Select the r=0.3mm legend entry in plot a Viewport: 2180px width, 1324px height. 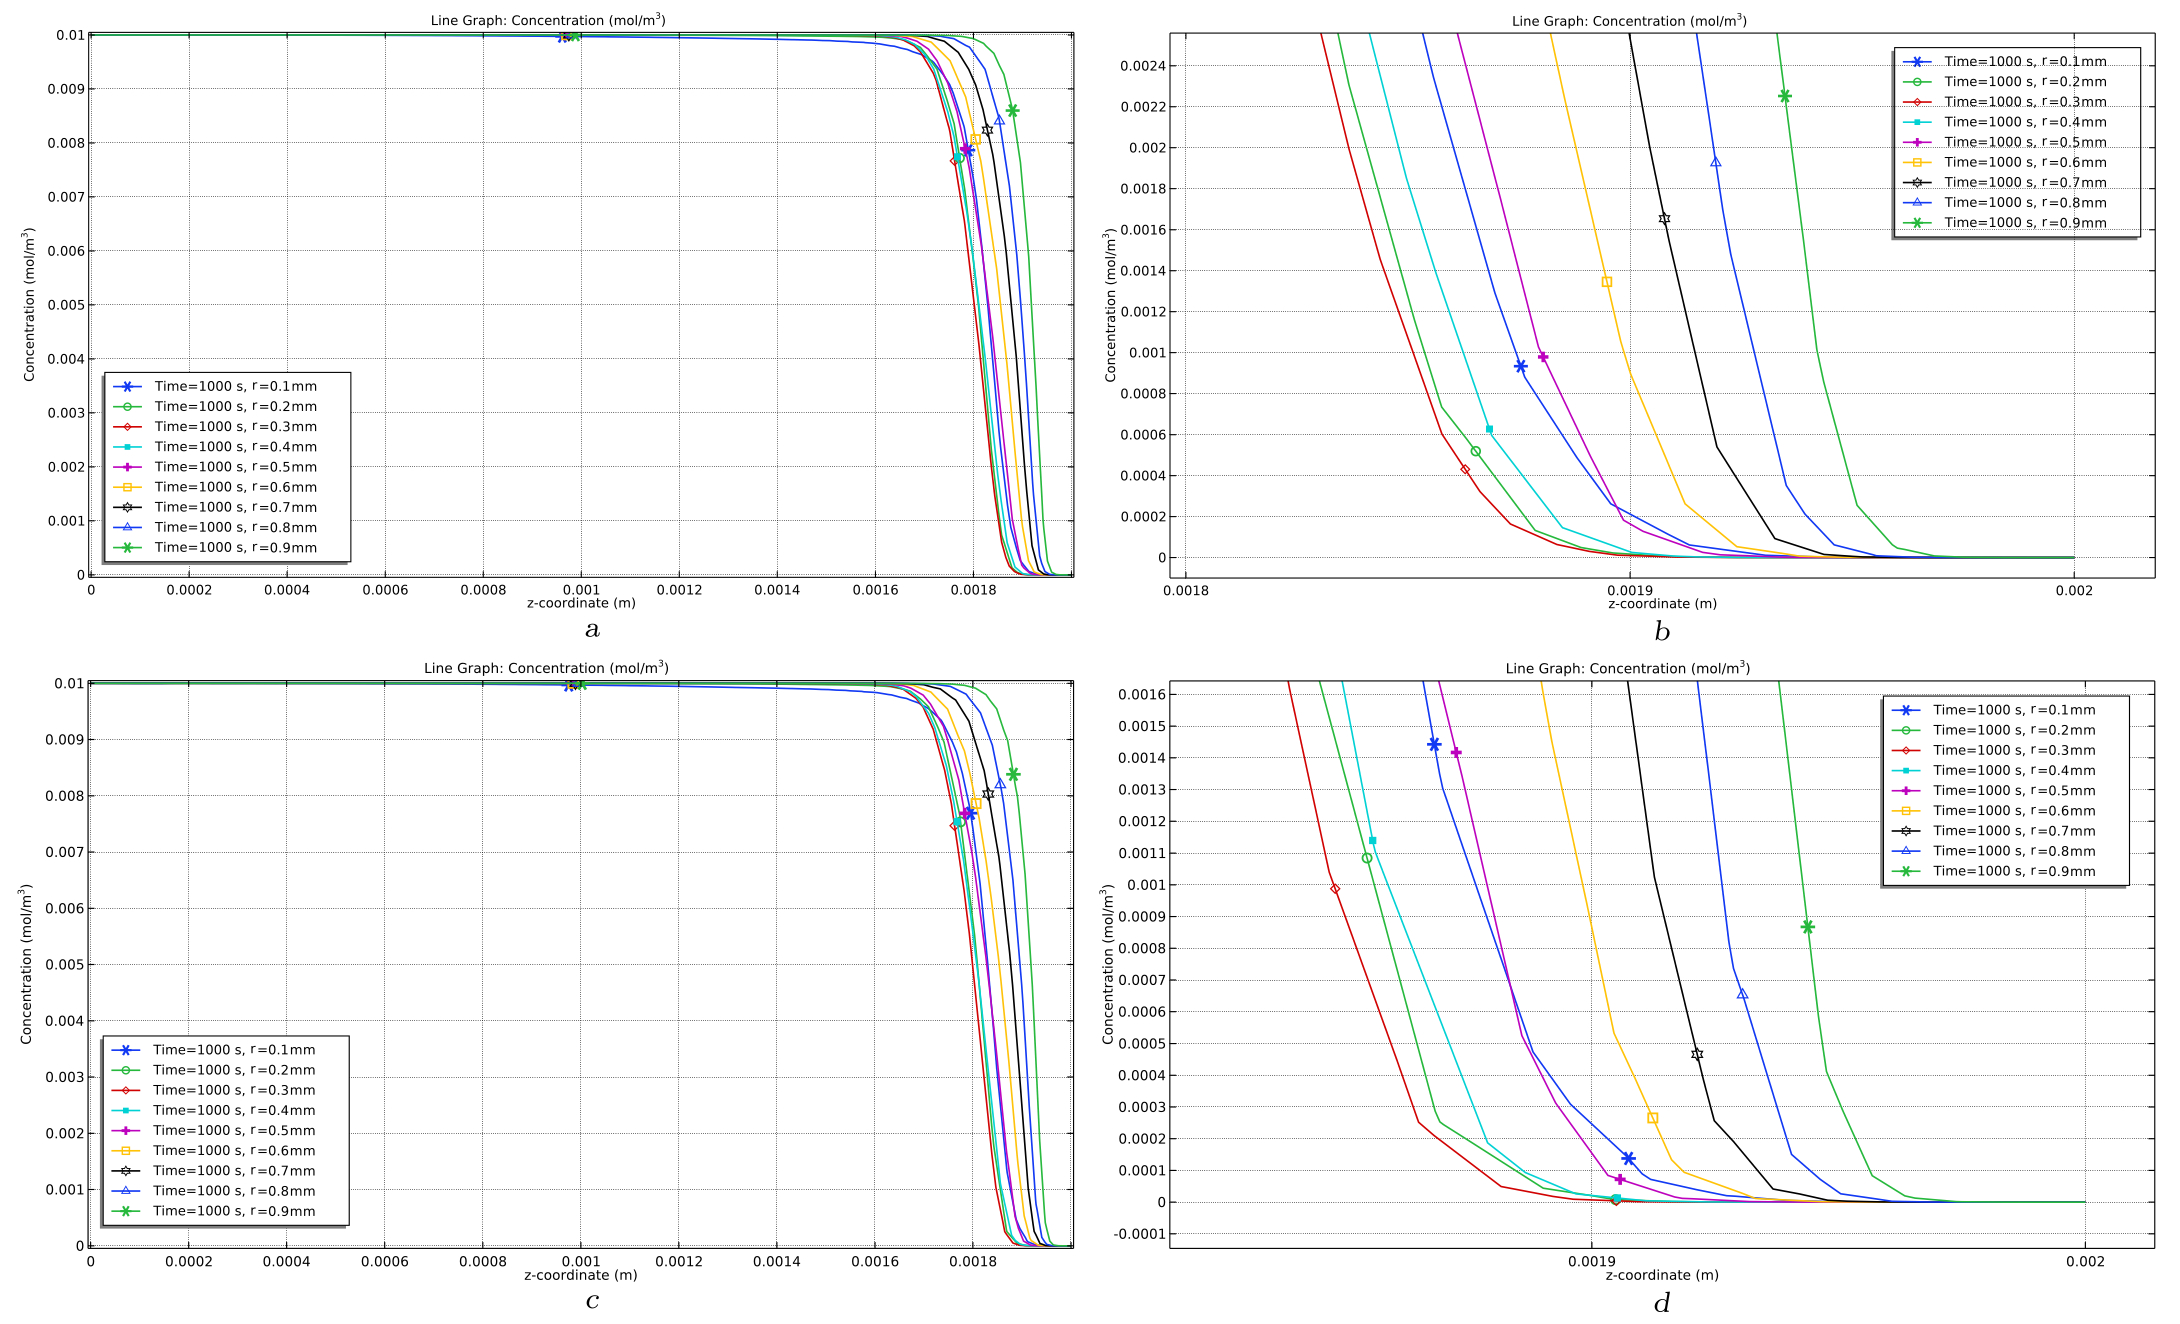click(235, 427)
